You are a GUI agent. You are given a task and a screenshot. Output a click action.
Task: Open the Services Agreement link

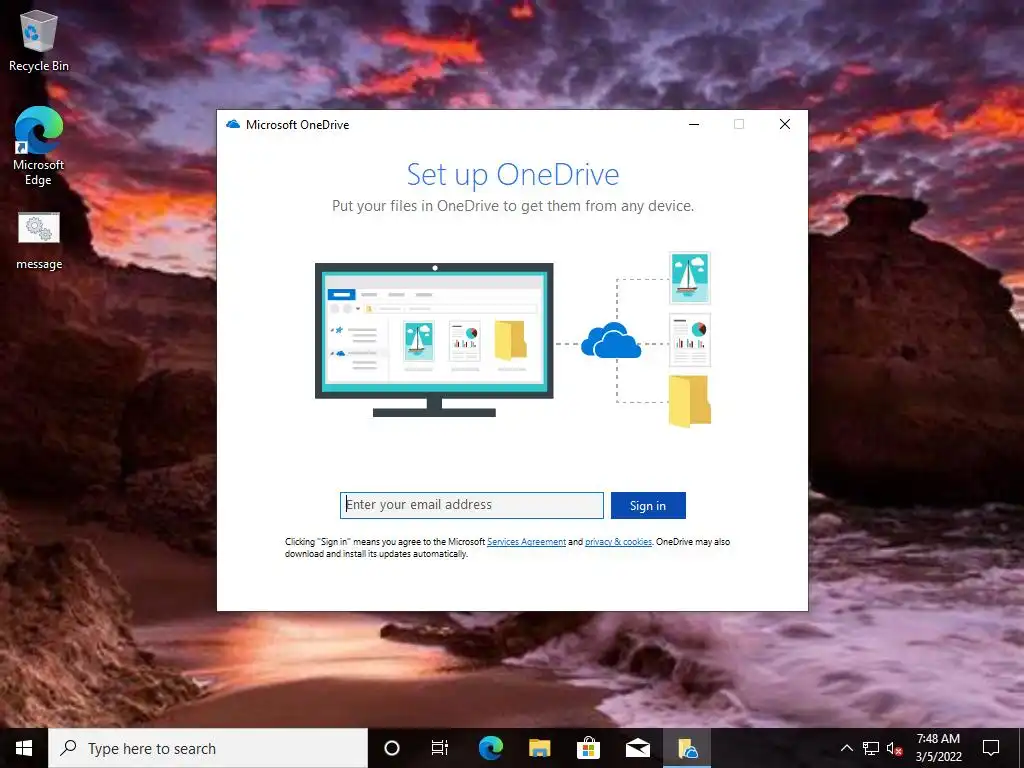coord(526,541)
